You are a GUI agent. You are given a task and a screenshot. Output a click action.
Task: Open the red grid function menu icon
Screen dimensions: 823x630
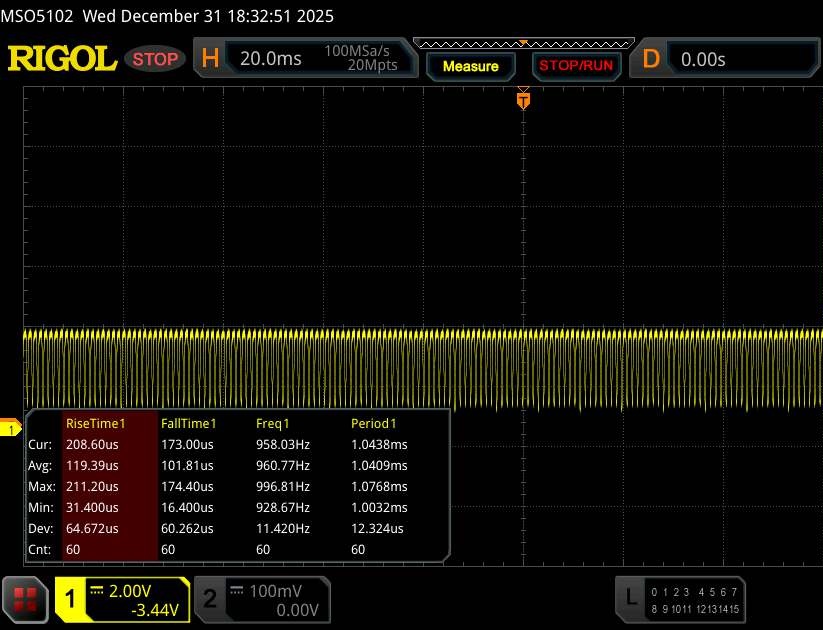[26, 598]
